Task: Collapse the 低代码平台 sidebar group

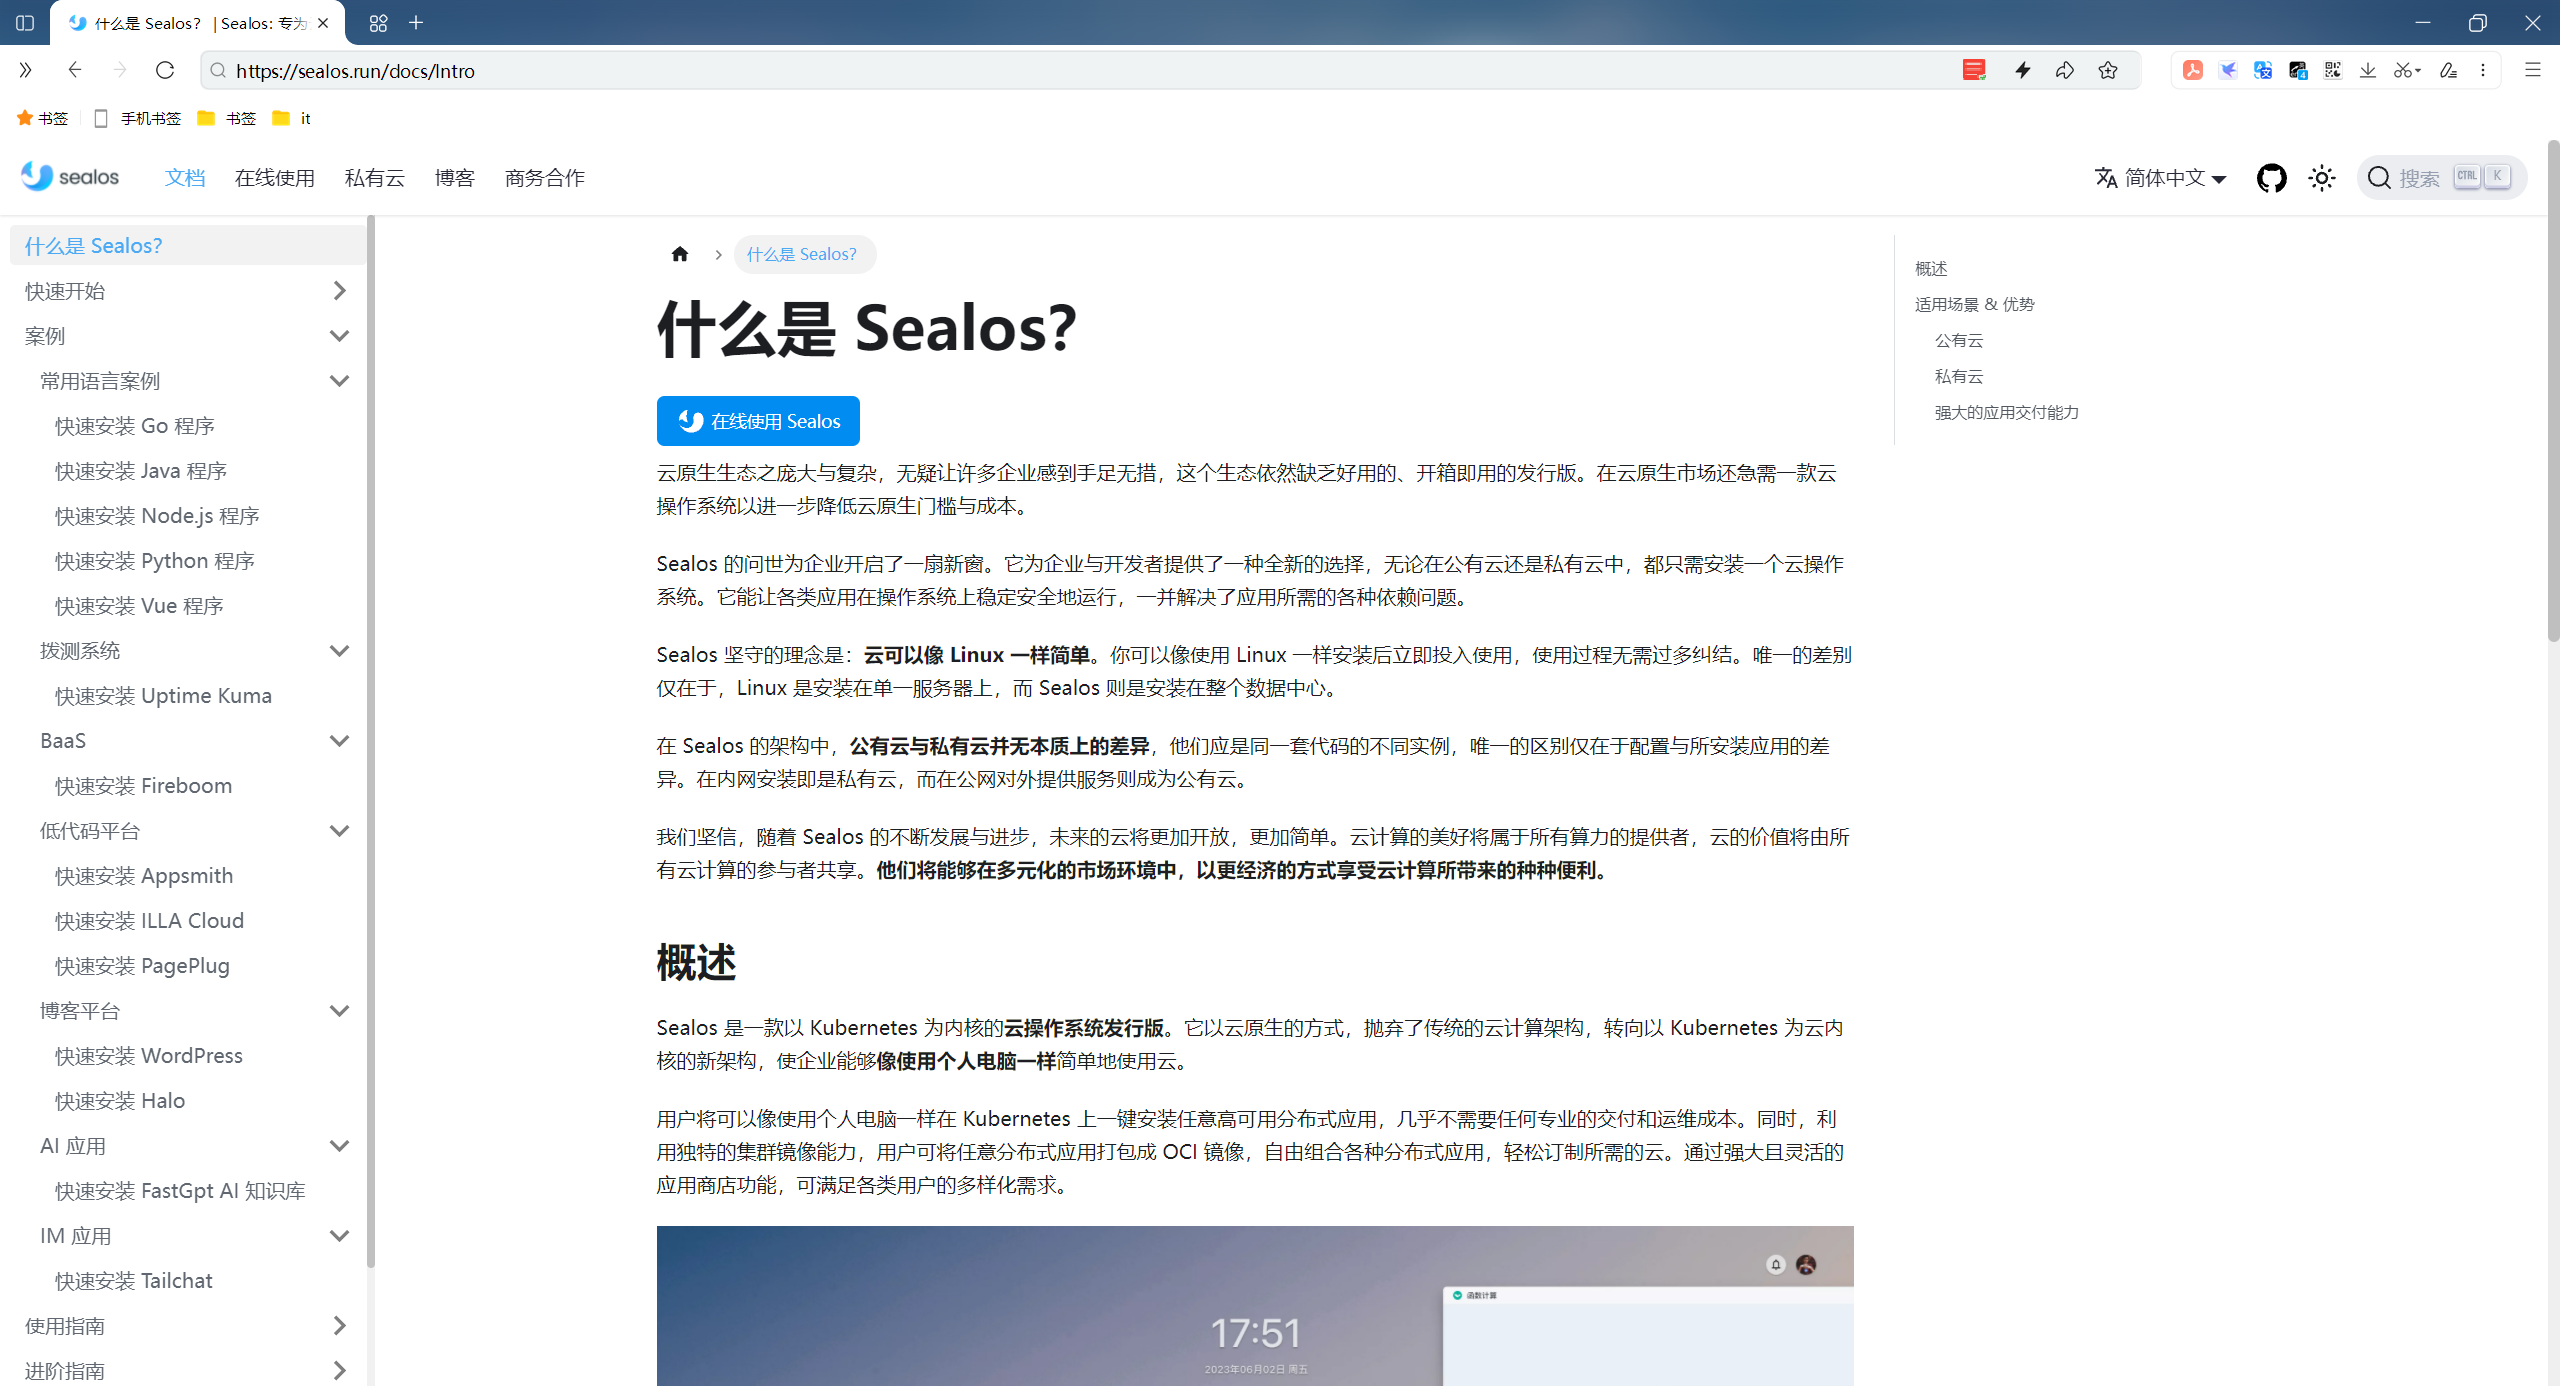Action: [194, 831]
